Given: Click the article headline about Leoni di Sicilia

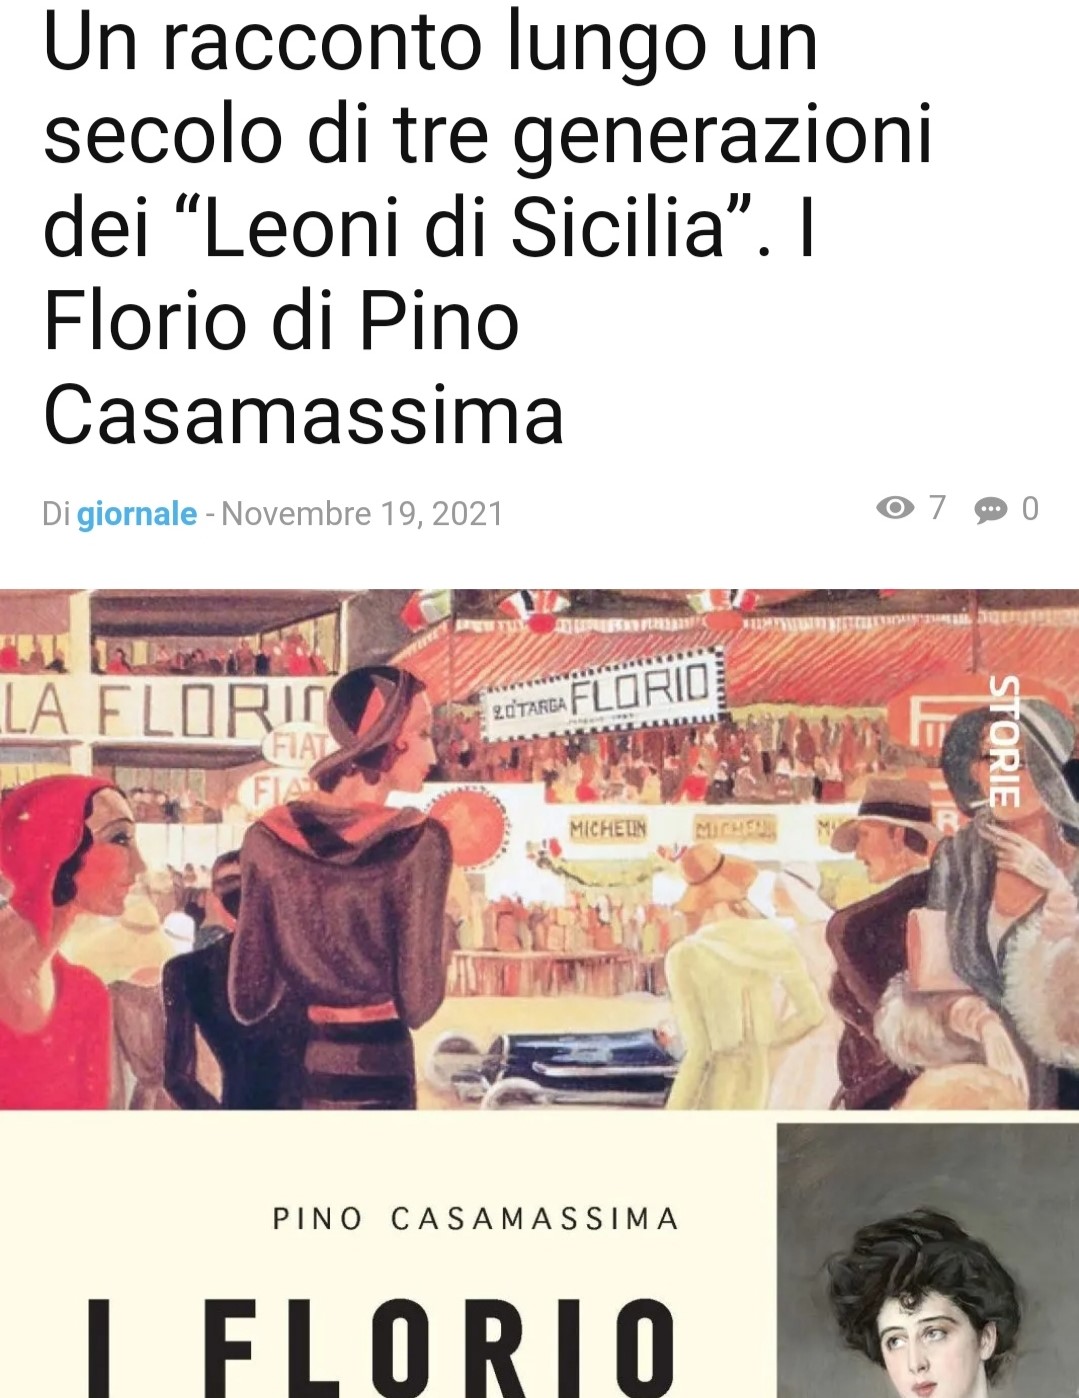Looking at the screenshot, I should coord(488,227).
